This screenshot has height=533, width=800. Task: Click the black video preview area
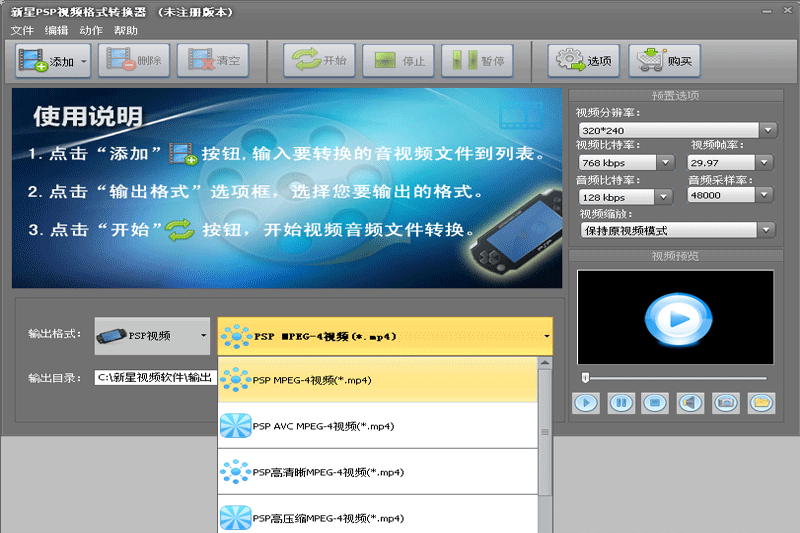click(x=675, y=317)
